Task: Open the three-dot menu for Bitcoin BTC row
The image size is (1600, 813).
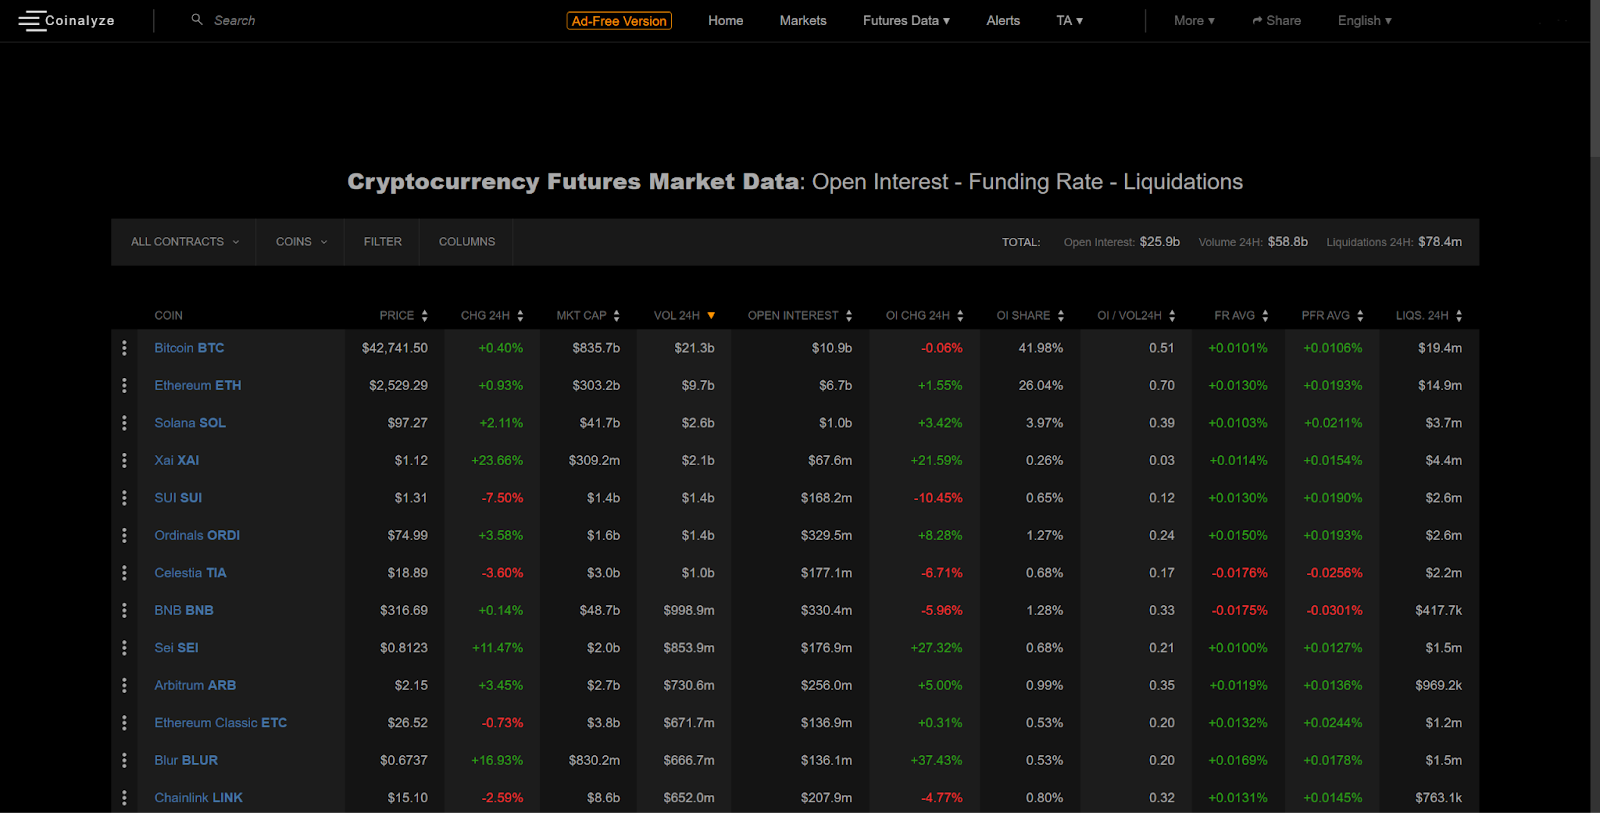Action: coord(124,348)
